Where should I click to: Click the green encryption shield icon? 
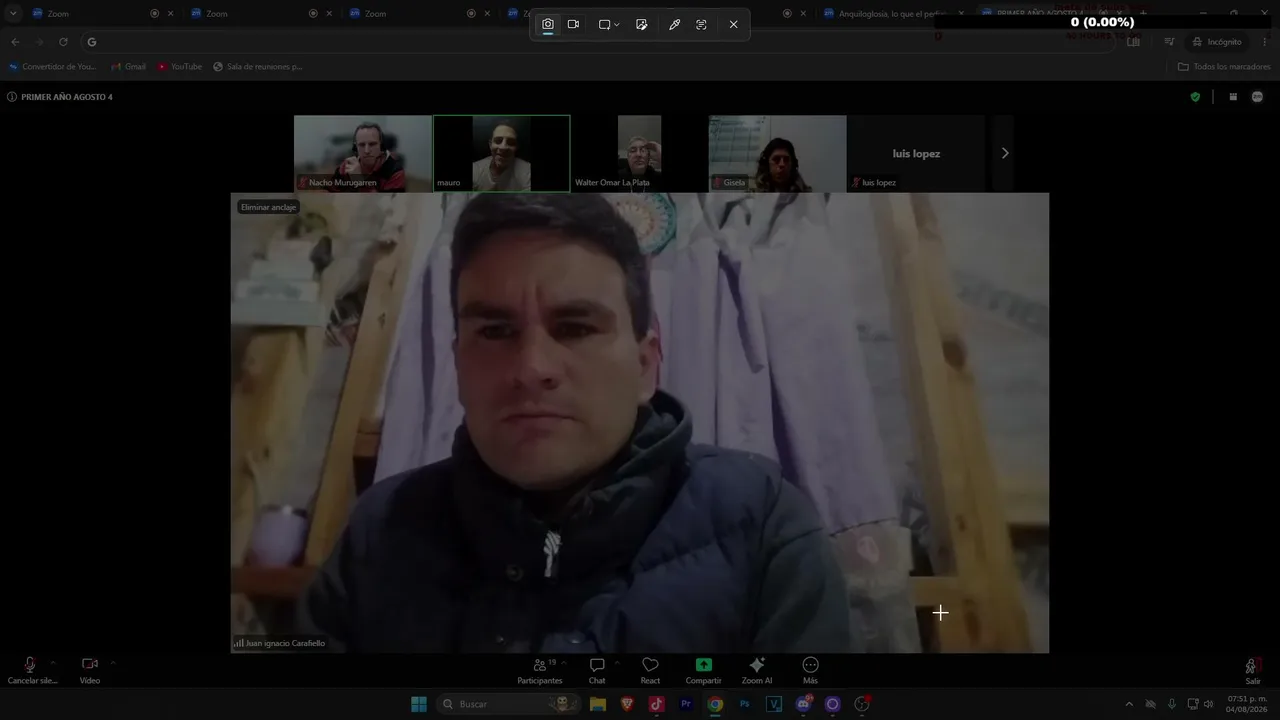[1195, 97]
